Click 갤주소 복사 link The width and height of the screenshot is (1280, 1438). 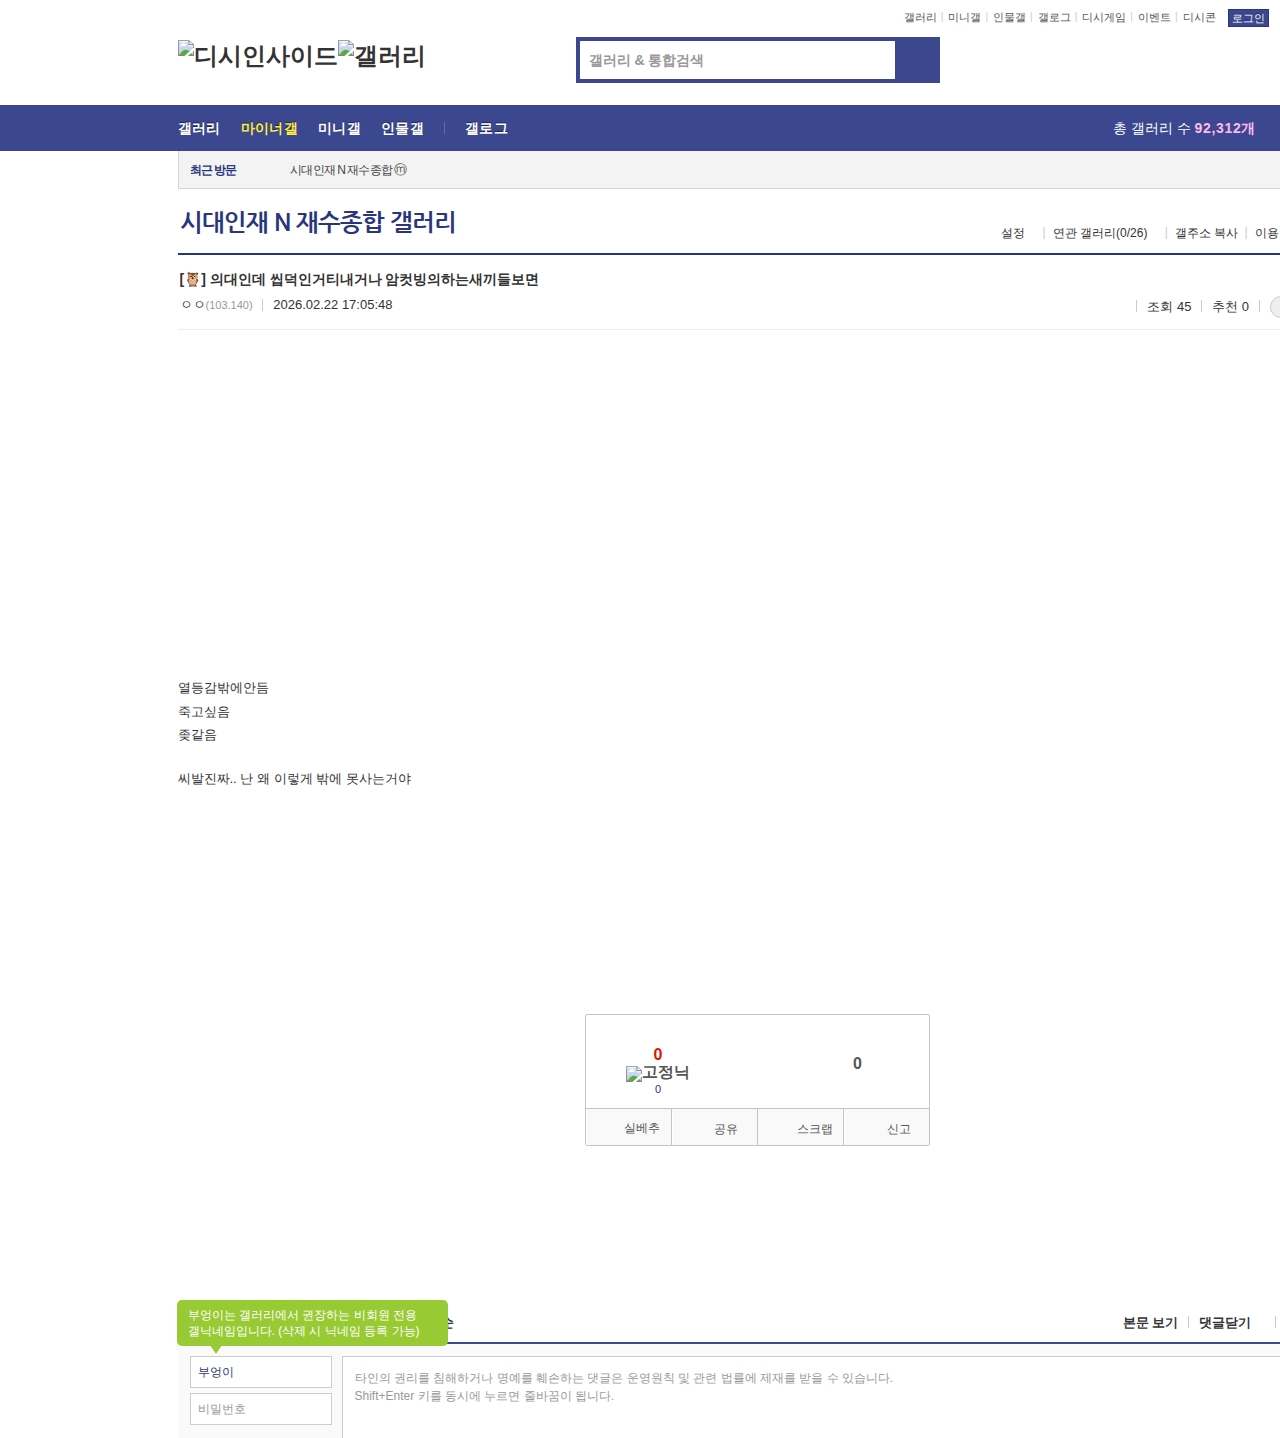pos(1206,233)
